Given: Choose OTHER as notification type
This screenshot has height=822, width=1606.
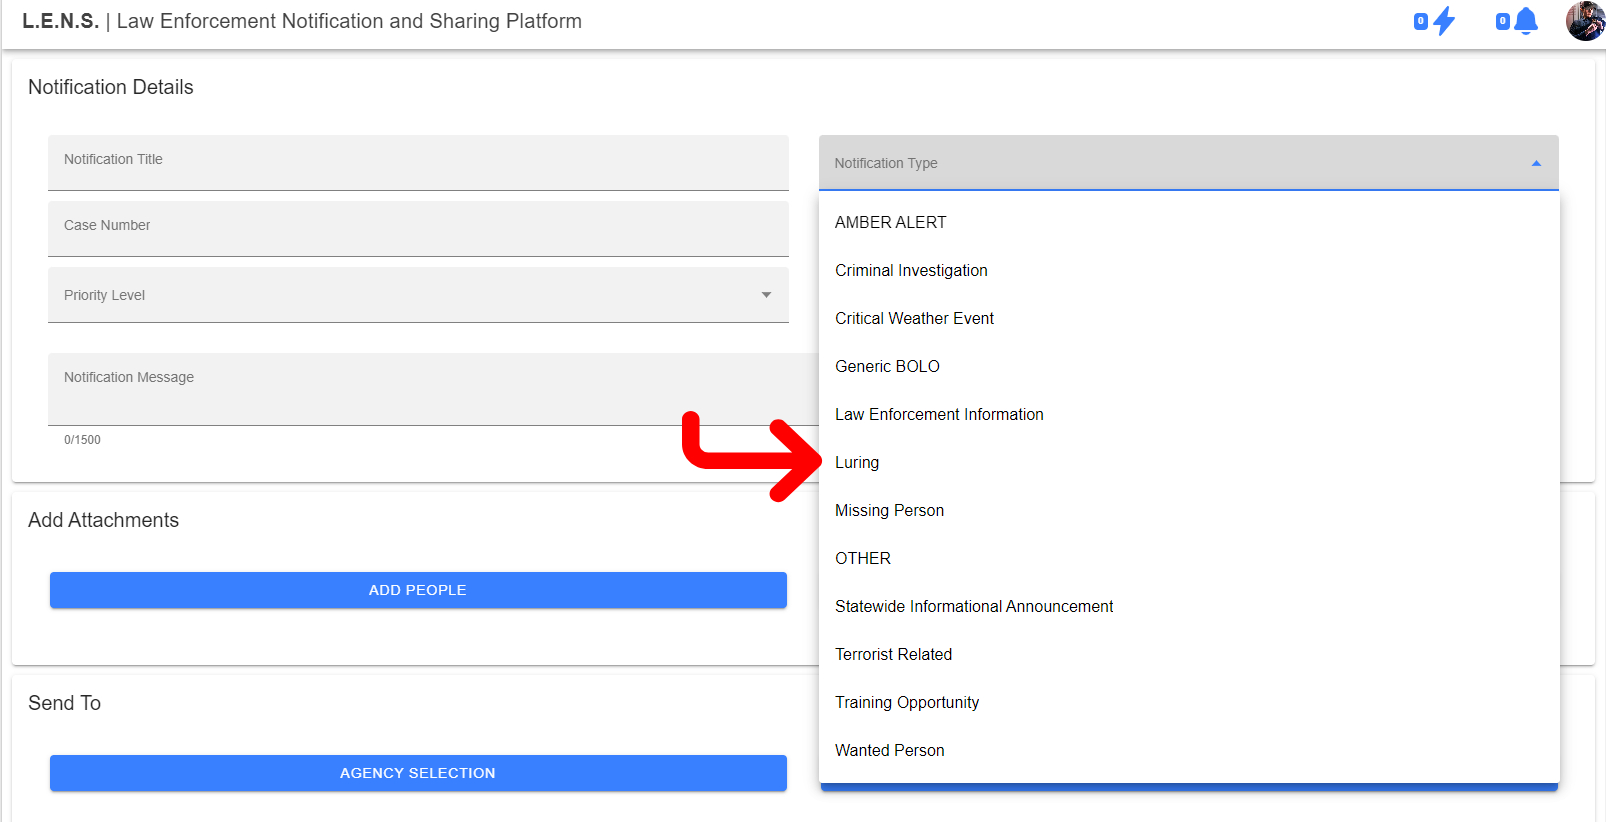Looking at the screenshot, I should [863, 558].
